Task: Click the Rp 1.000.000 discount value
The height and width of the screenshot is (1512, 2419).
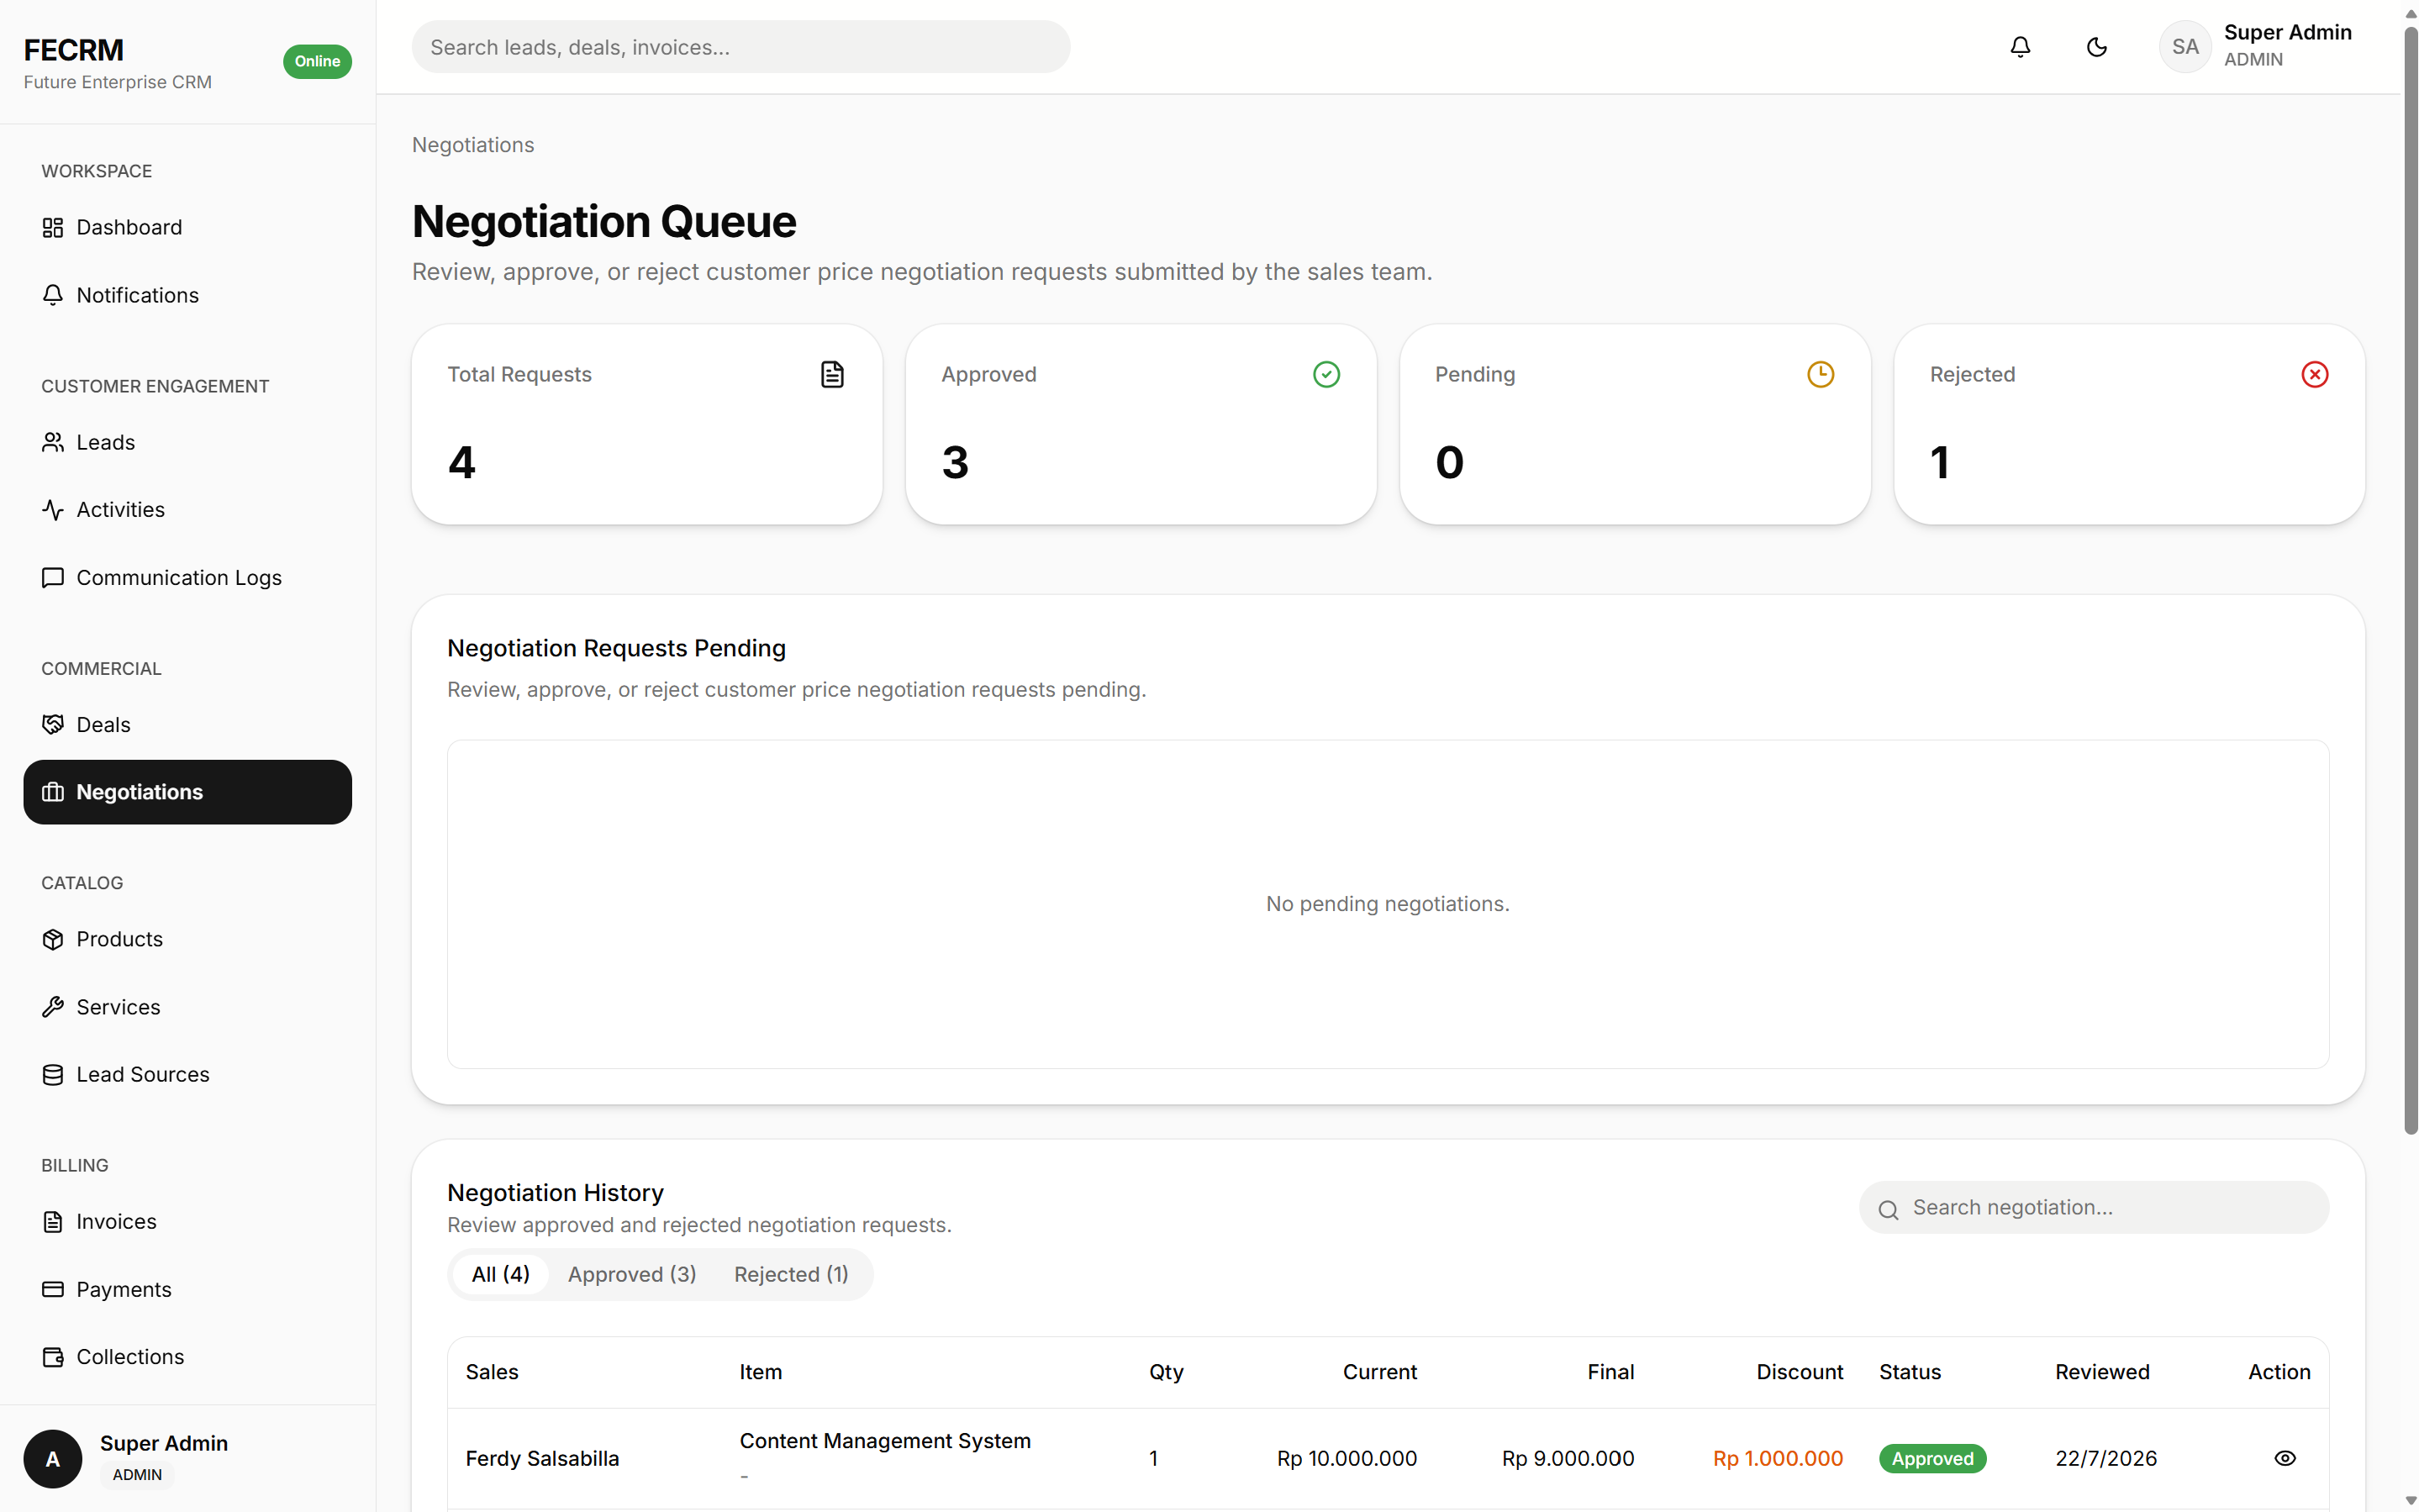Action: (1778, 1458)
